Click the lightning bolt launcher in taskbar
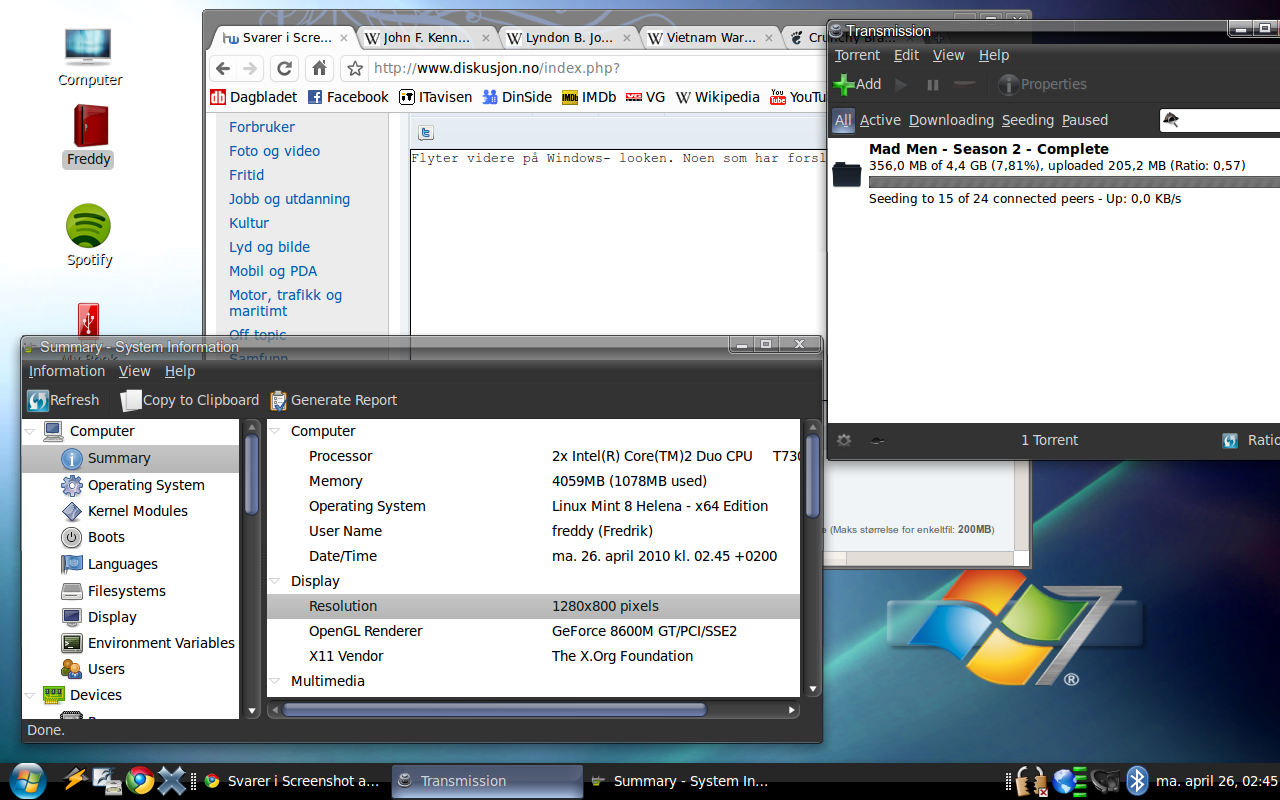Screen dimensions: 1280x800 (75, 780)
